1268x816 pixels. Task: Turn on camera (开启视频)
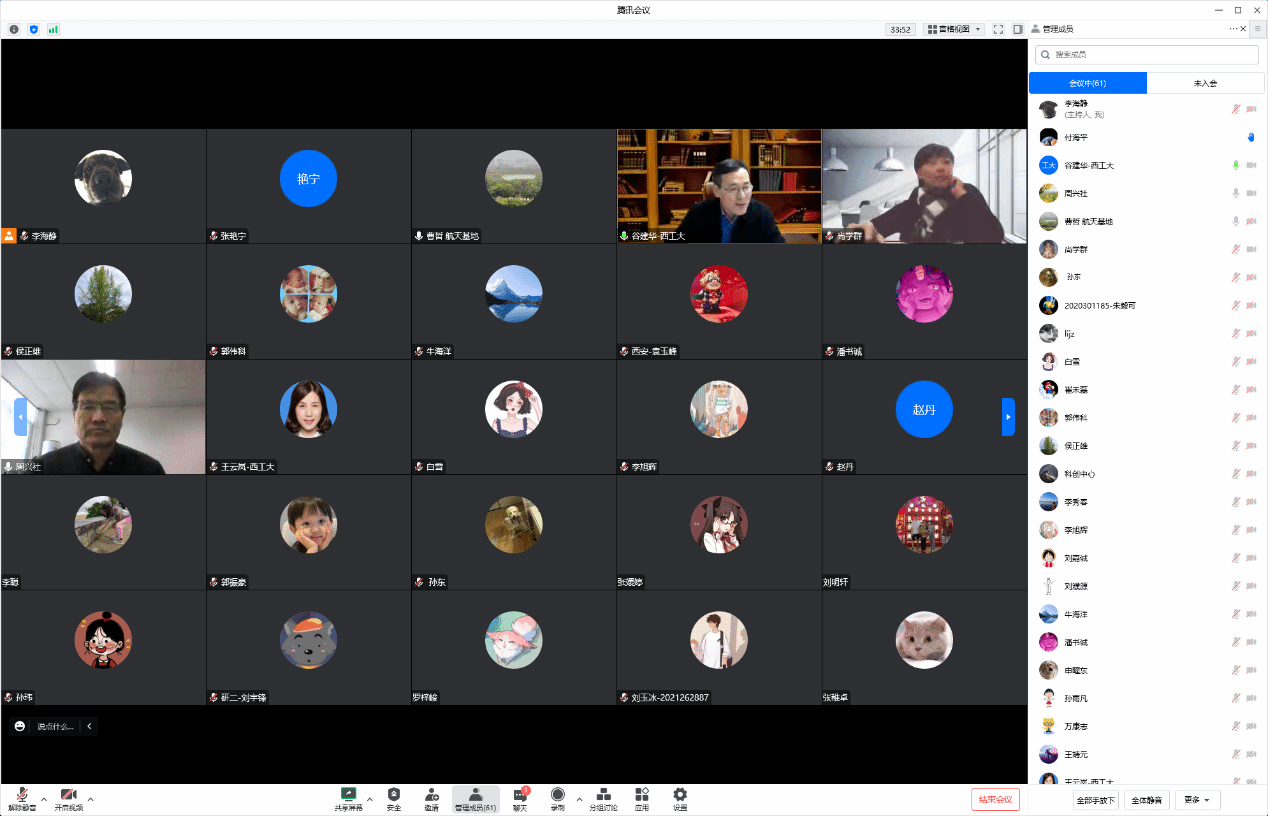pyautogui.click(x=68, y=798)
